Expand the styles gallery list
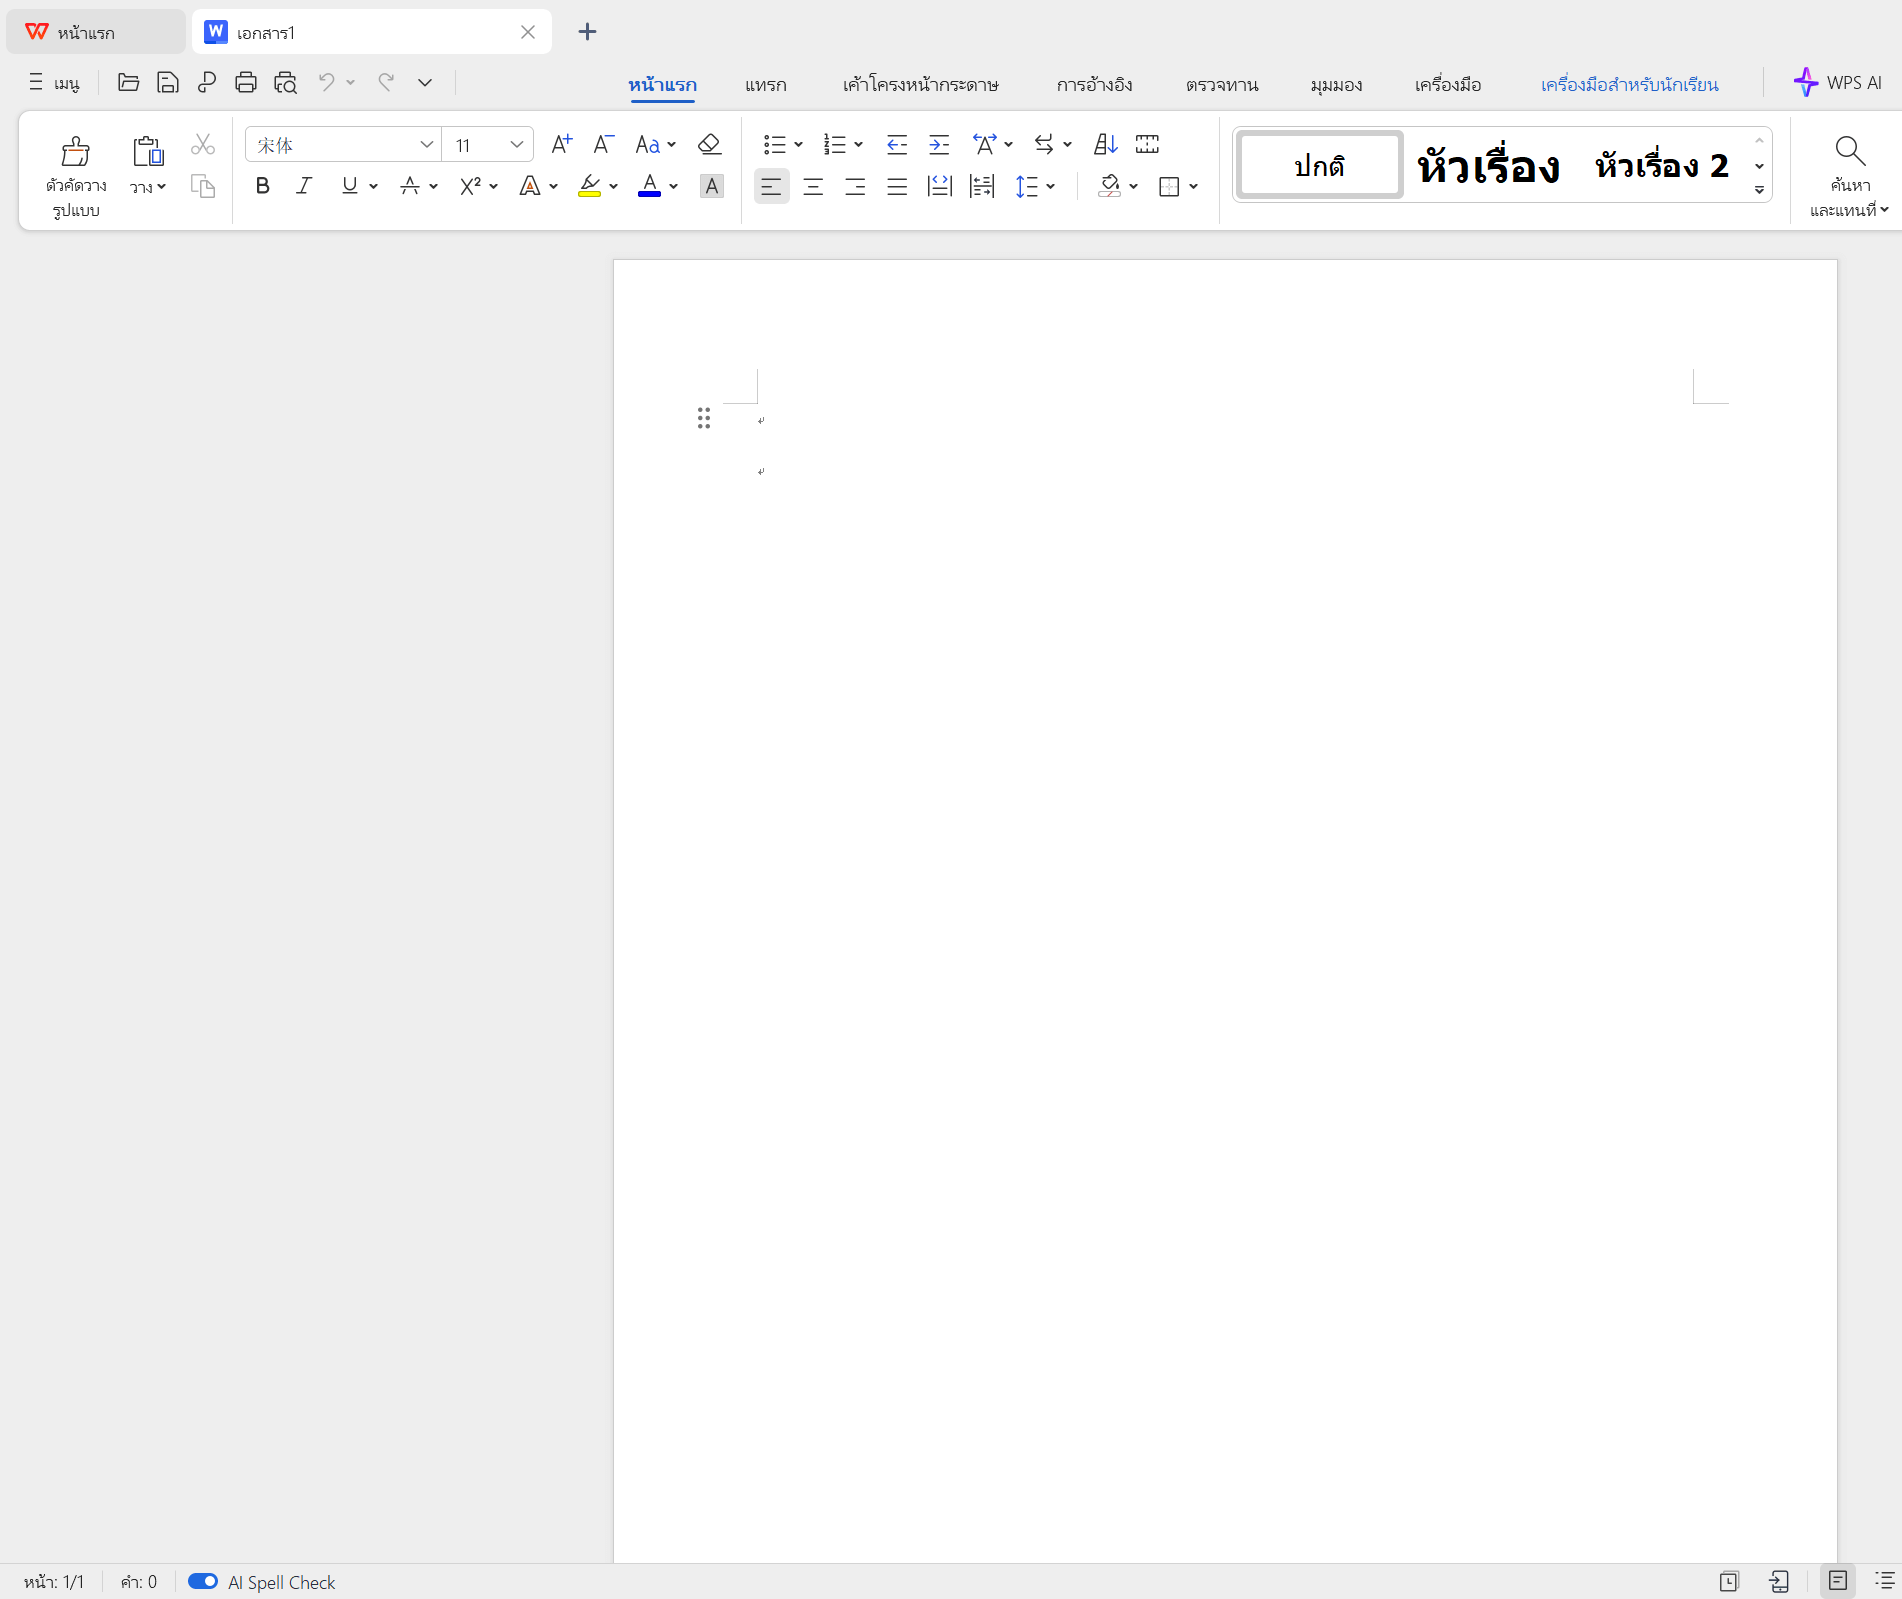 tap(1759, 190)
